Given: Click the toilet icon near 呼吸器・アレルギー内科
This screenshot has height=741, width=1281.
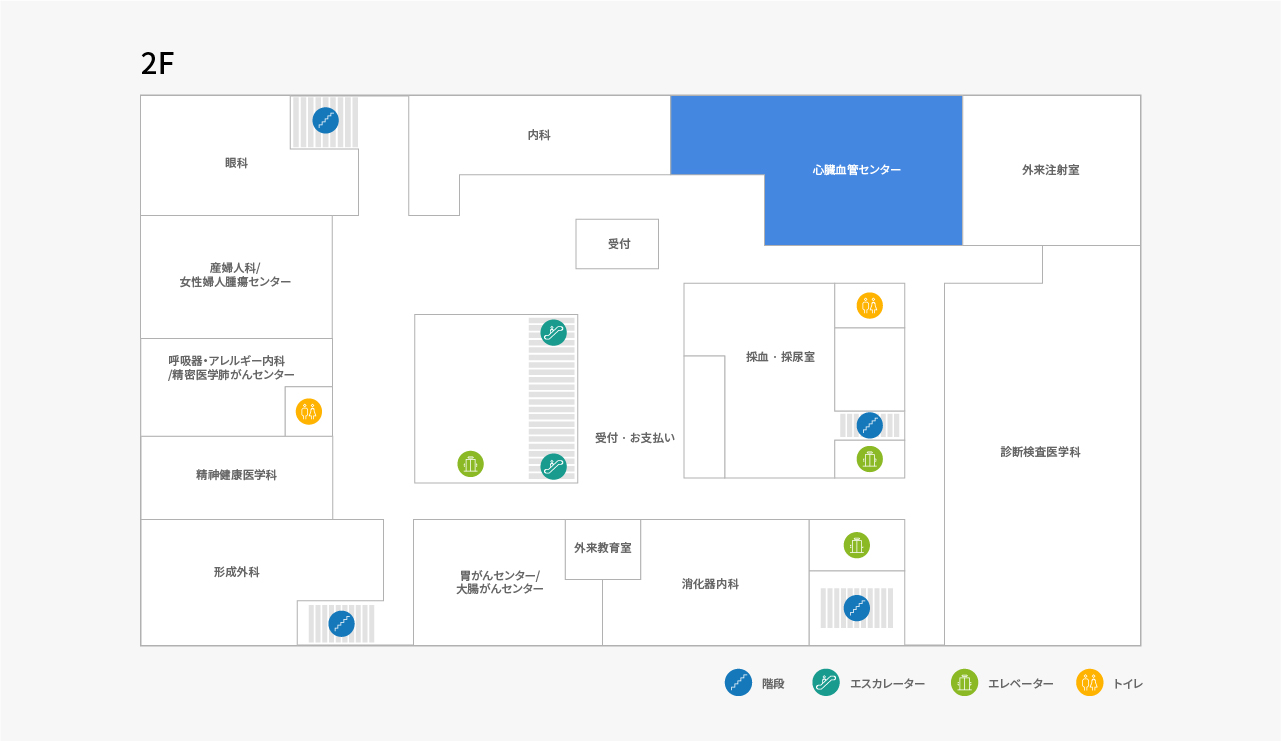Looking at the screenshot, I should (309, 411).
